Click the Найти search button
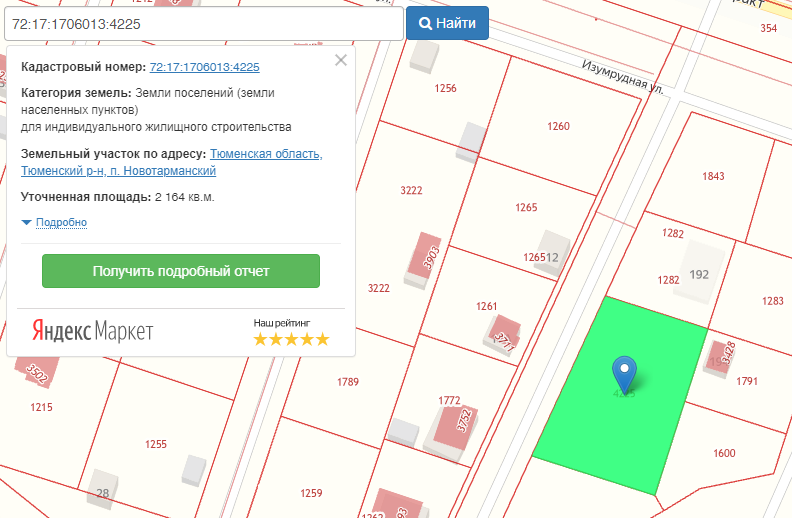 447,23
